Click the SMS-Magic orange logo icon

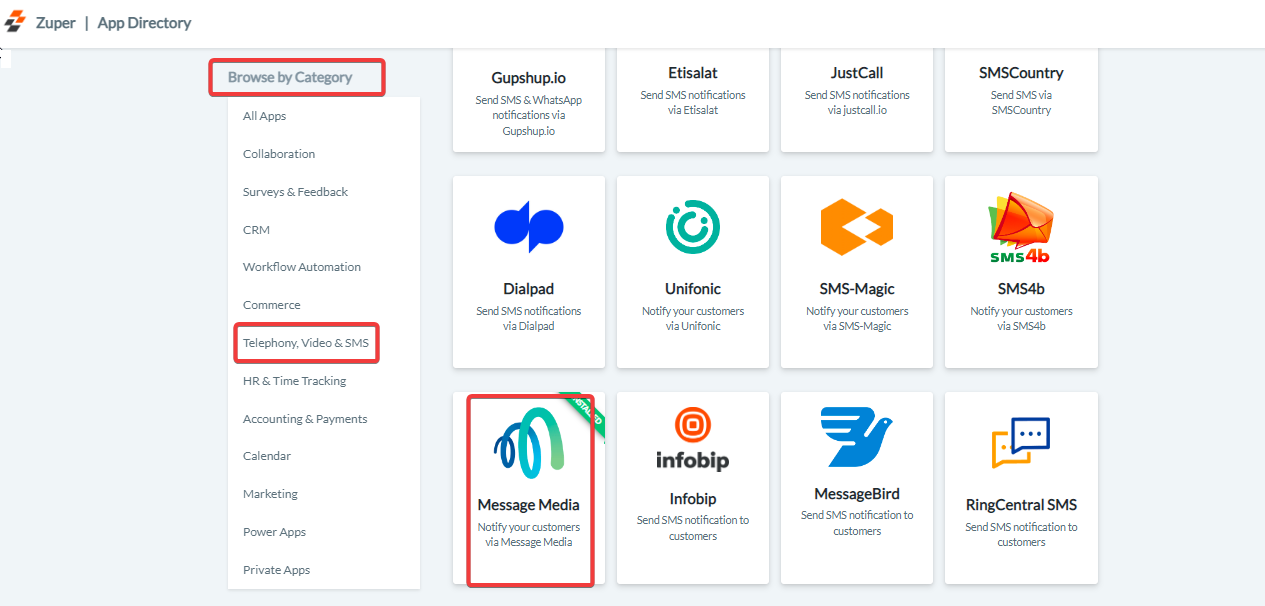pos(857,227)
